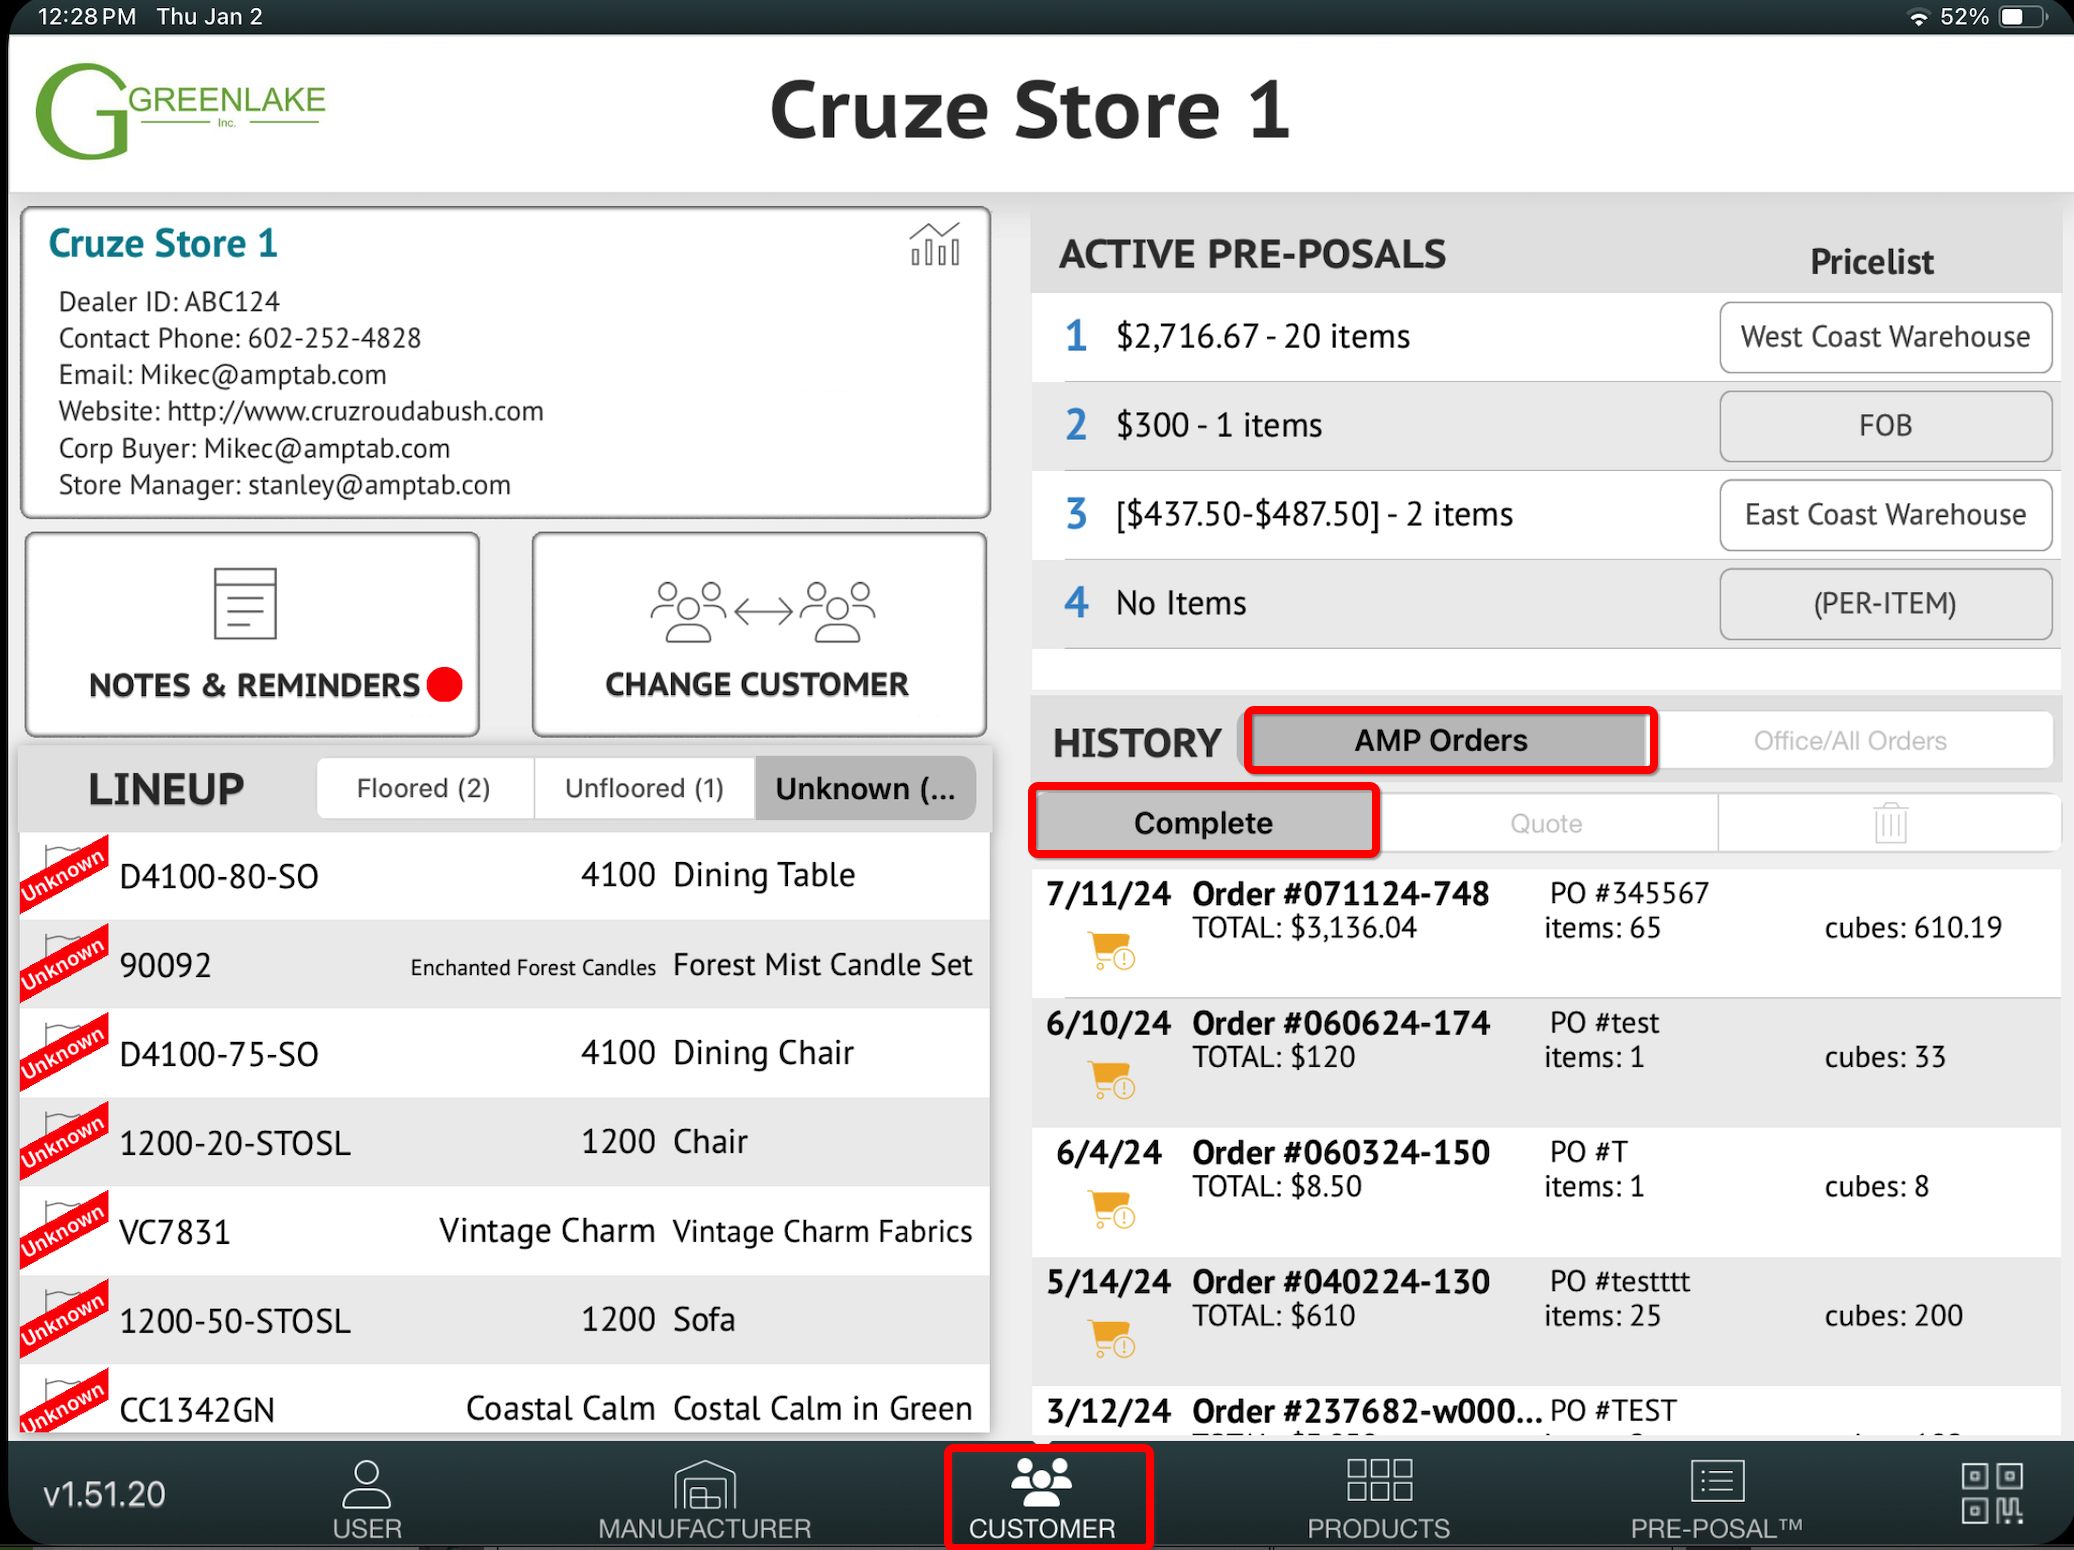Open the QR code scanner icon
Viewport: 2074px width, 1550px height.
[1991, 1493]
